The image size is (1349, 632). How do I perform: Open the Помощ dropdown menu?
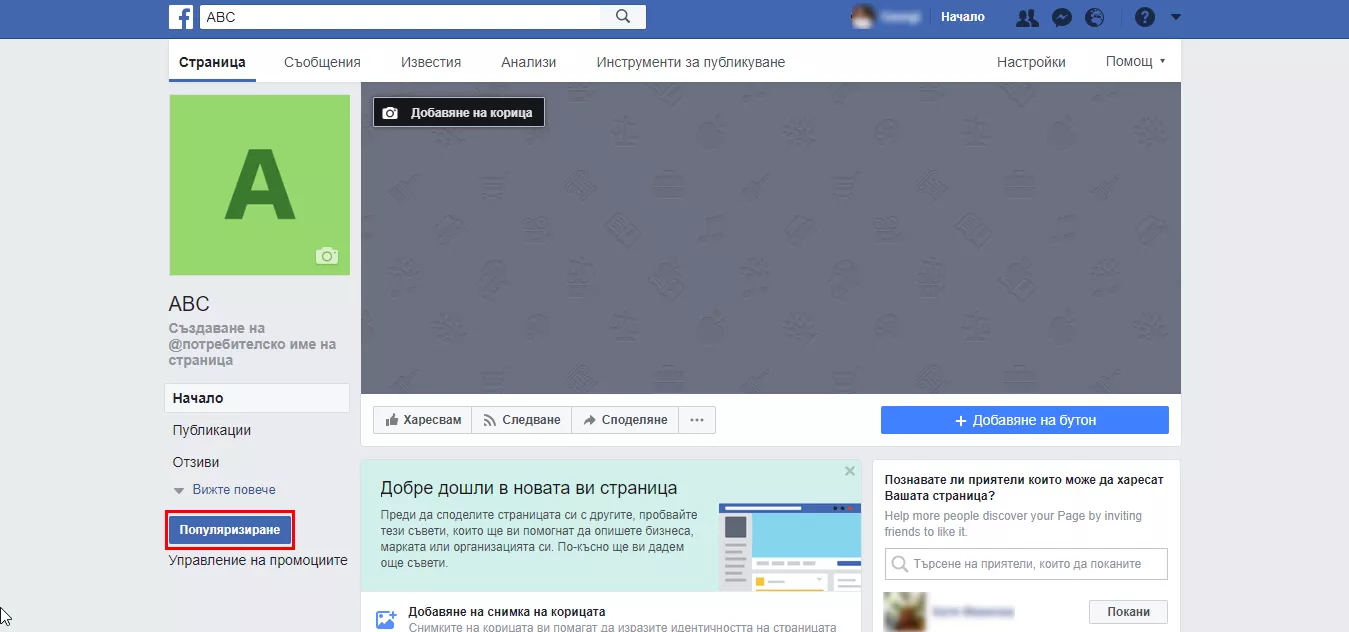pos(1135,61)
